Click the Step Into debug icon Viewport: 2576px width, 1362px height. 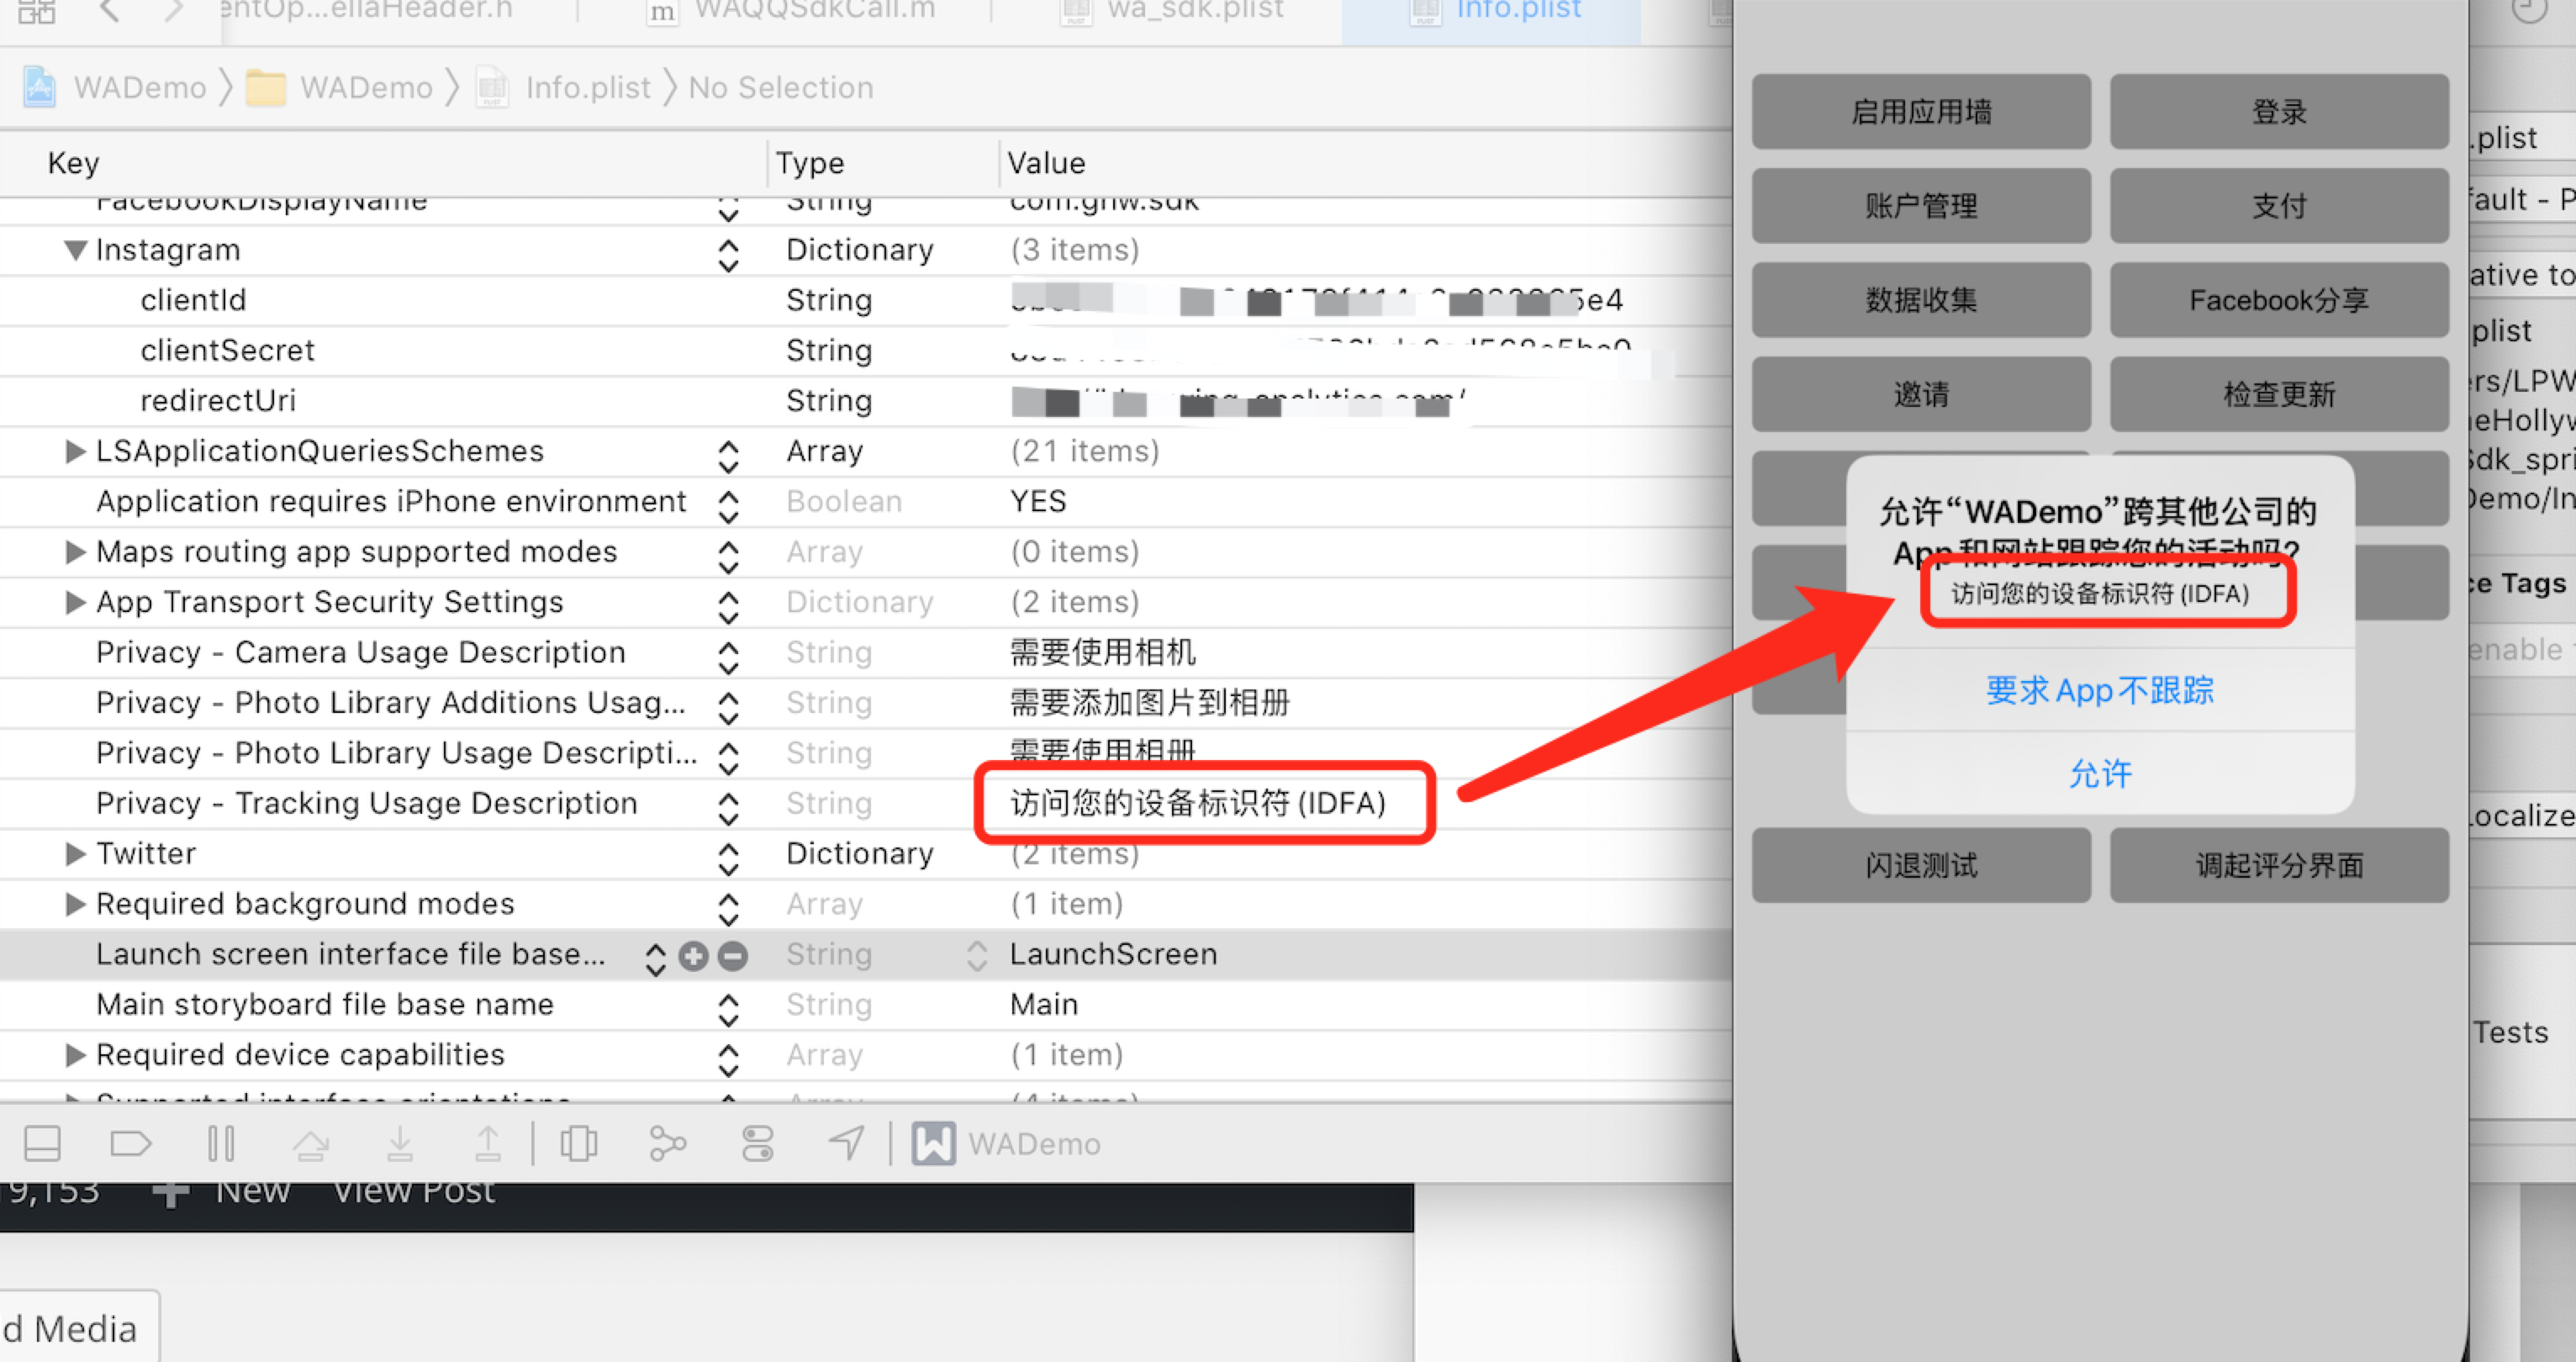point(400,1143)
